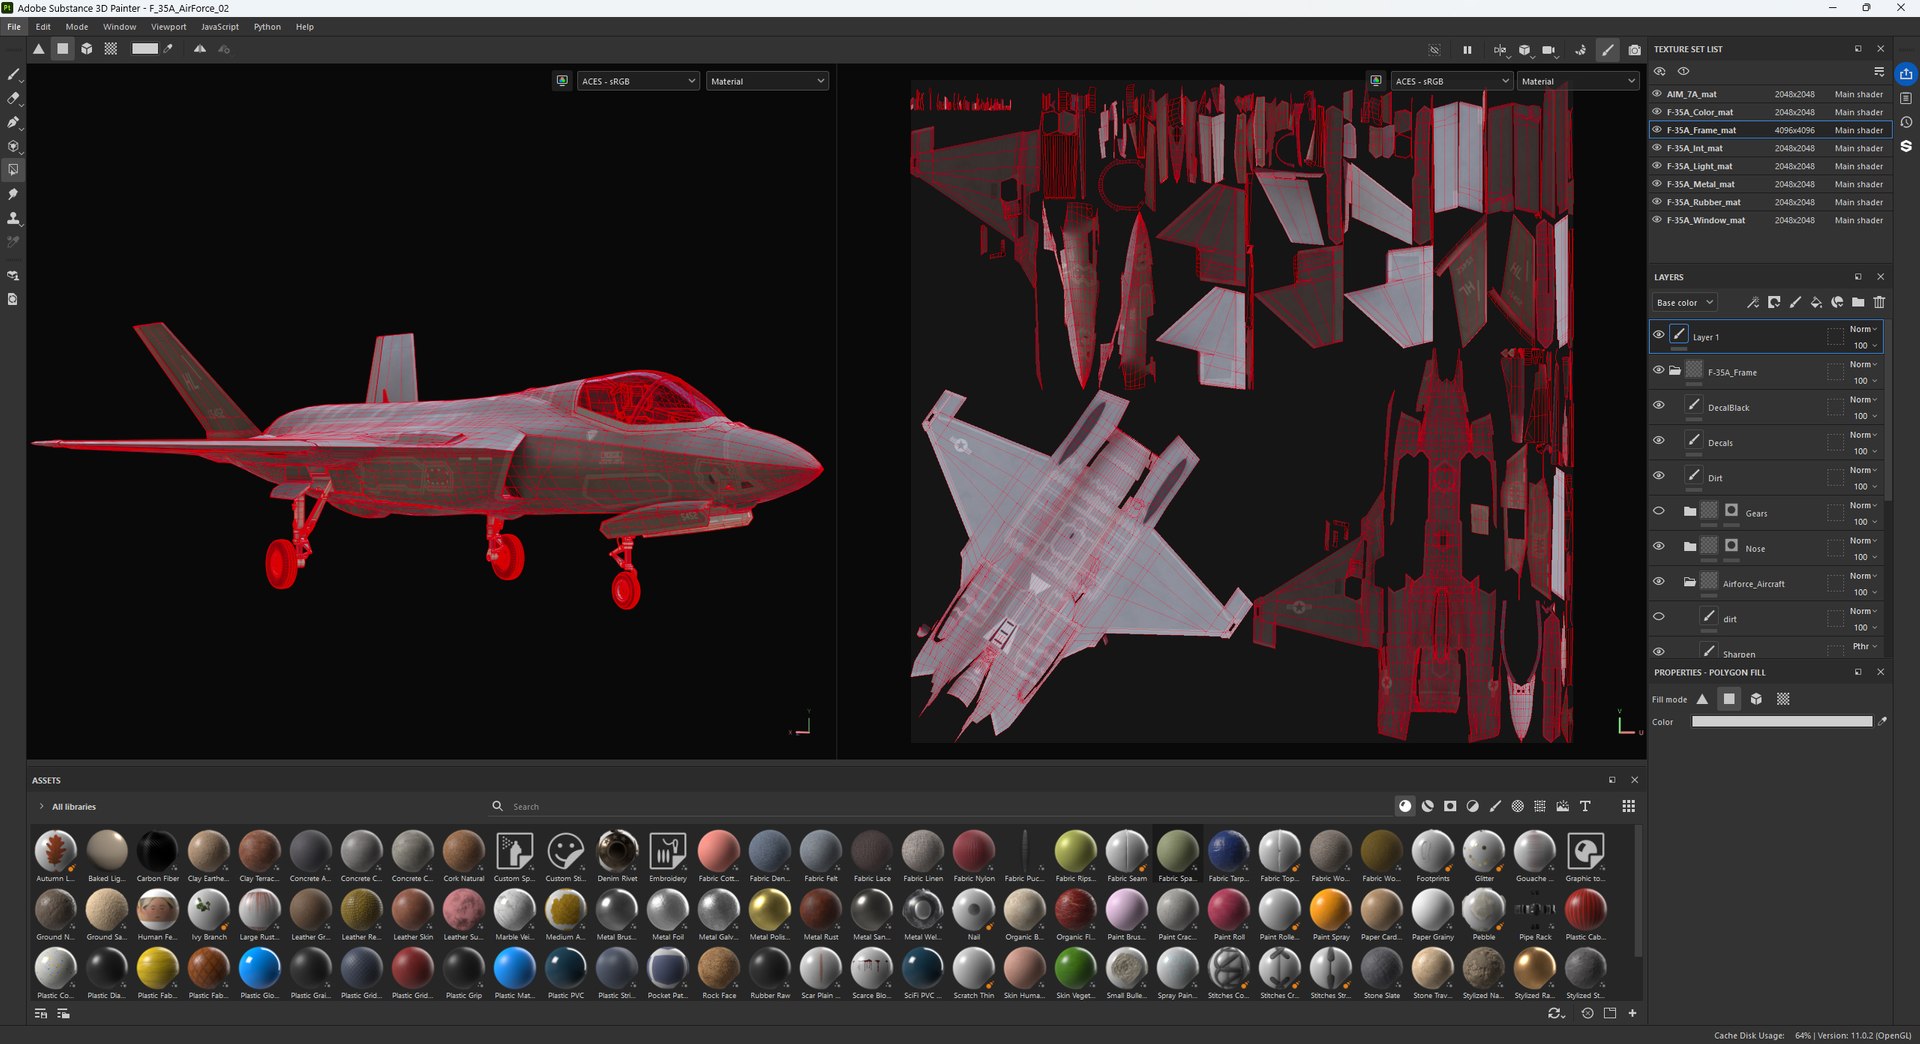Show the Gears folder layer
This screenshot has height=1044, width=1920.
[1659, 511]
